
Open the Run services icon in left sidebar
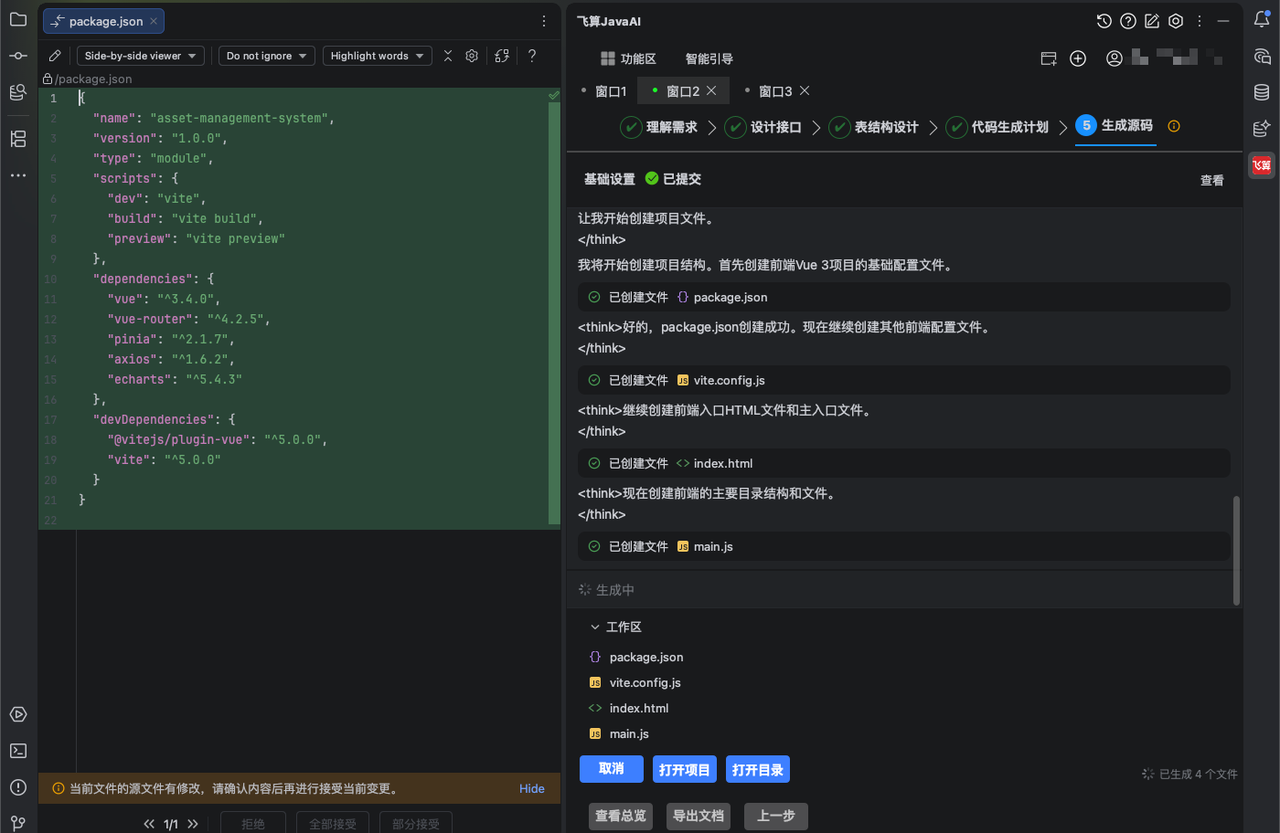coord(18,714)
